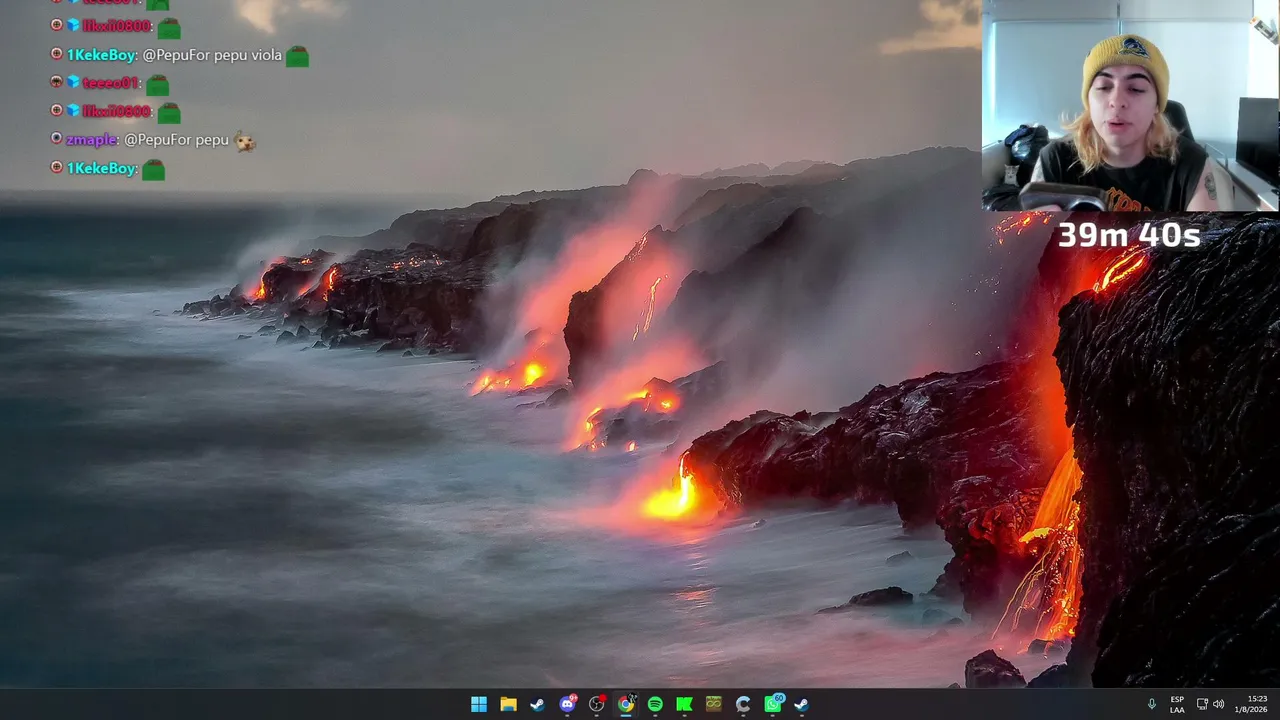Switch to the Google Chrome window
The height and width of the screenshot is (720, 1280).
pos(626,704)
